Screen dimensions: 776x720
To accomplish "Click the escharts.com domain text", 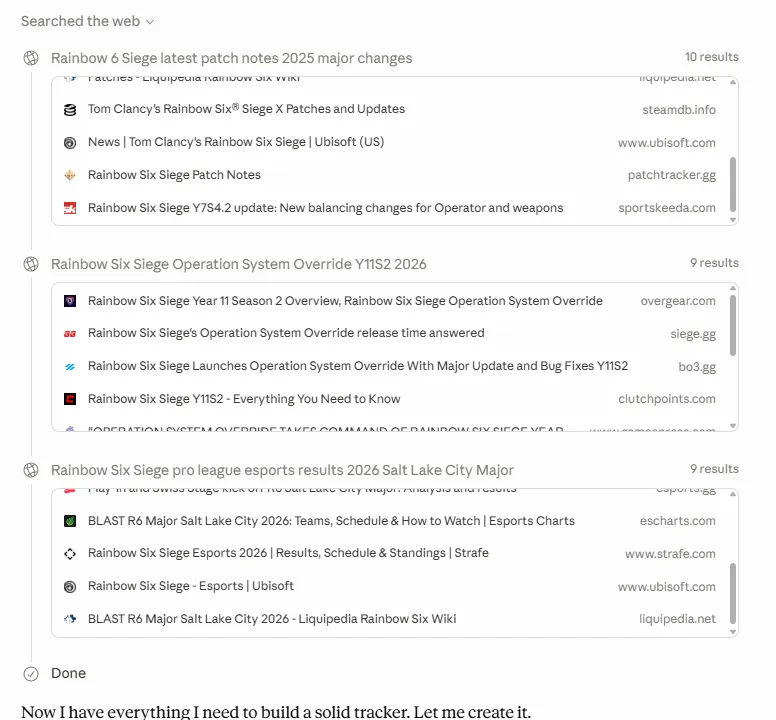I will pyautogui.click(x=678, y=521).
